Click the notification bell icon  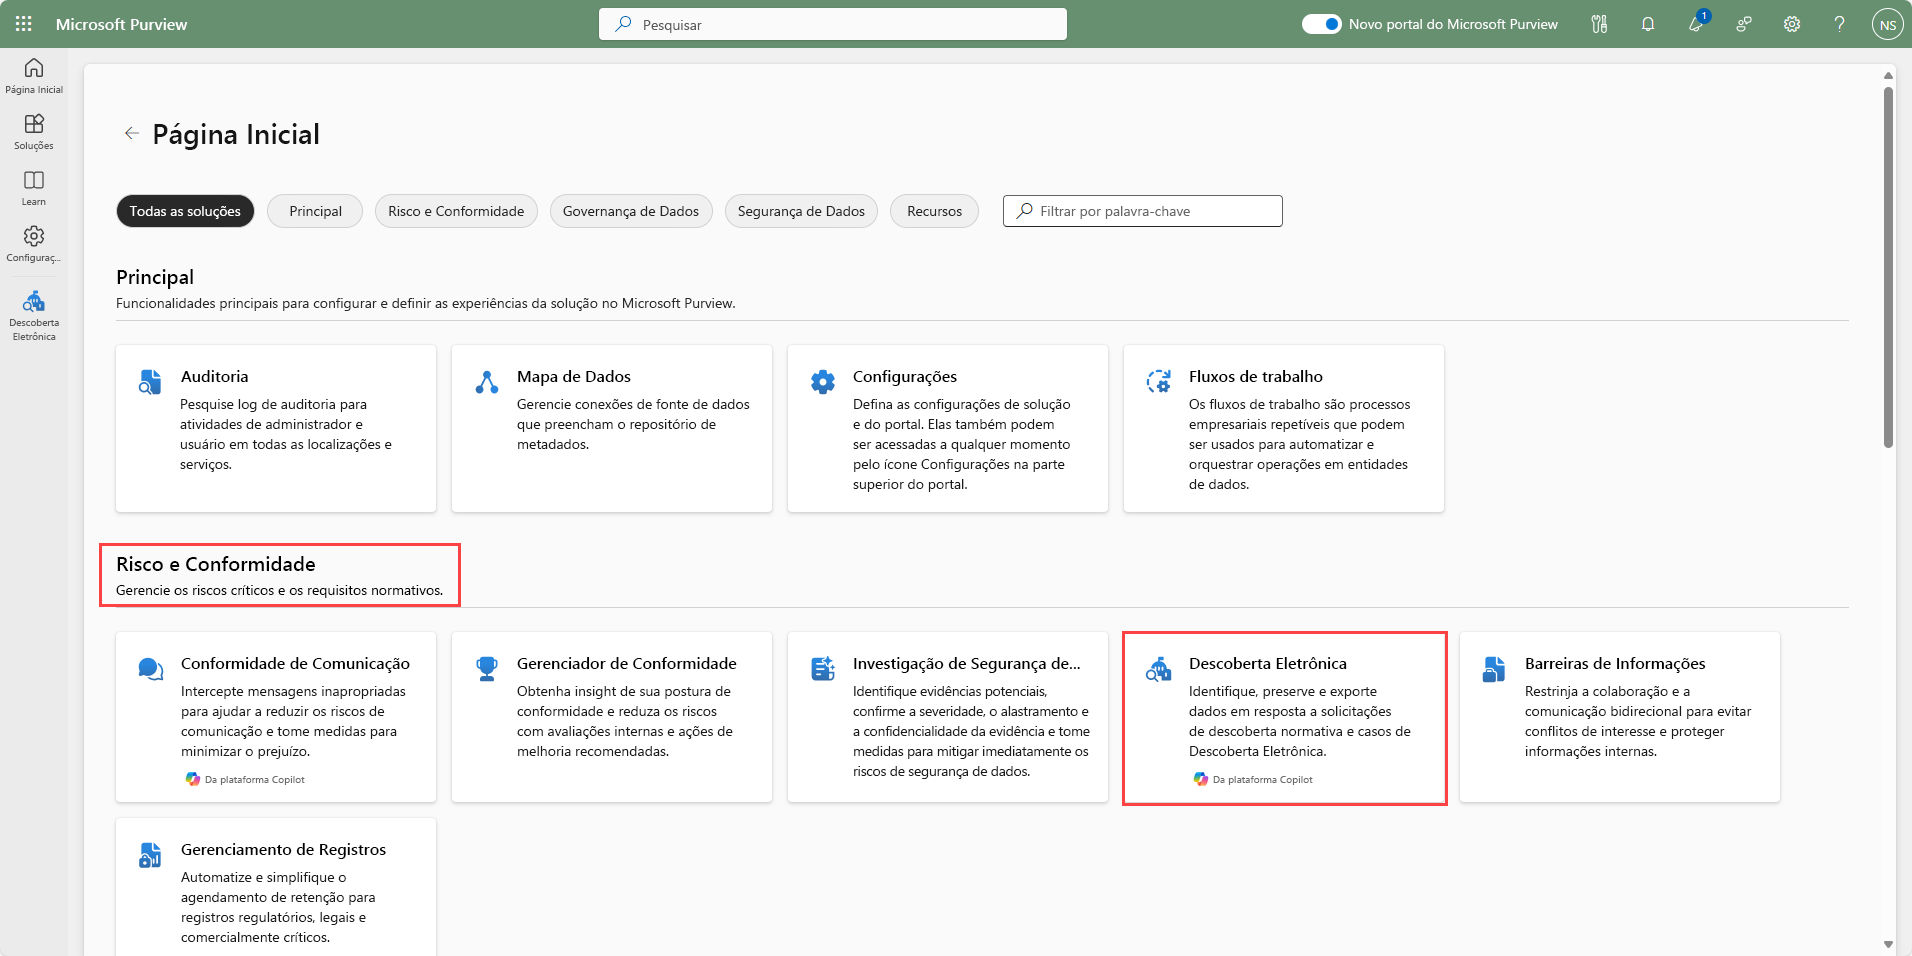tap(1648, 24)
